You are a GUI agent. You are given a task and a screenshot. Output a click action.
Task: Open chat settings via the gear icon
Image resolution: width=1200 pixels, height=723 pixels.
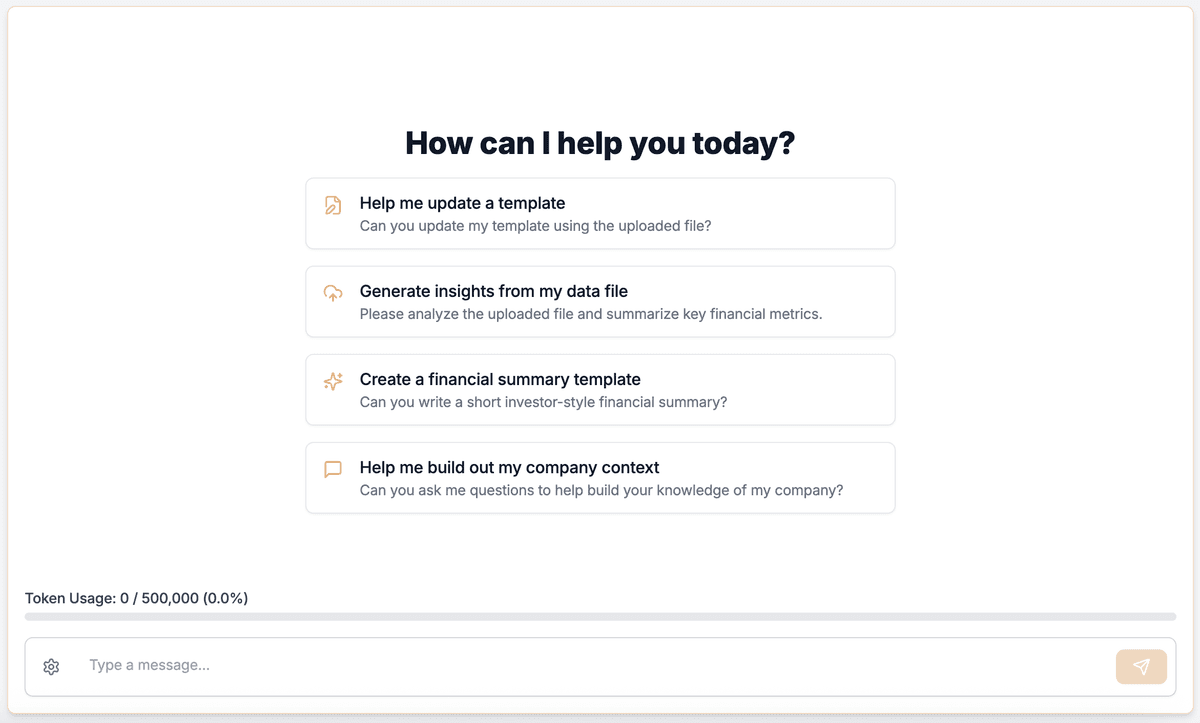coord(52,667)
